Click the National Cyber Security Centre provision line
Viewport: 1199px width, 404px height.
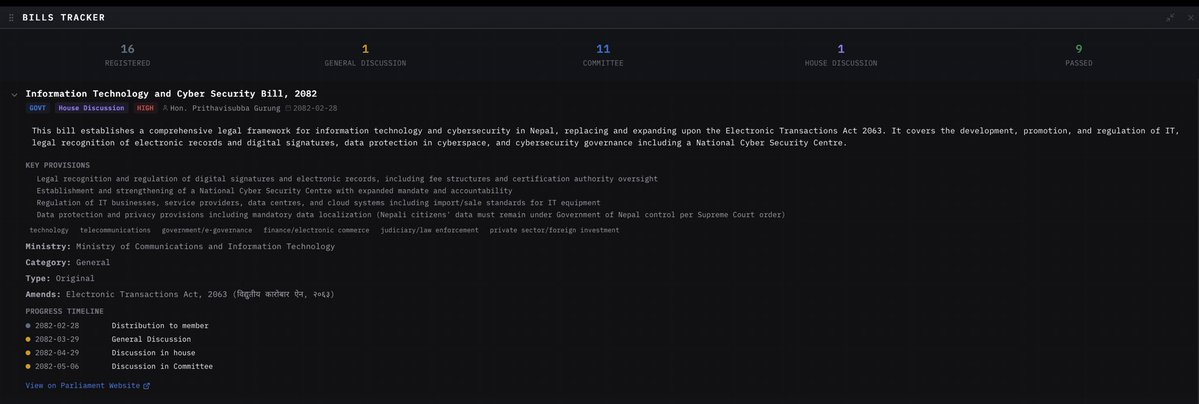pos(274,191)
